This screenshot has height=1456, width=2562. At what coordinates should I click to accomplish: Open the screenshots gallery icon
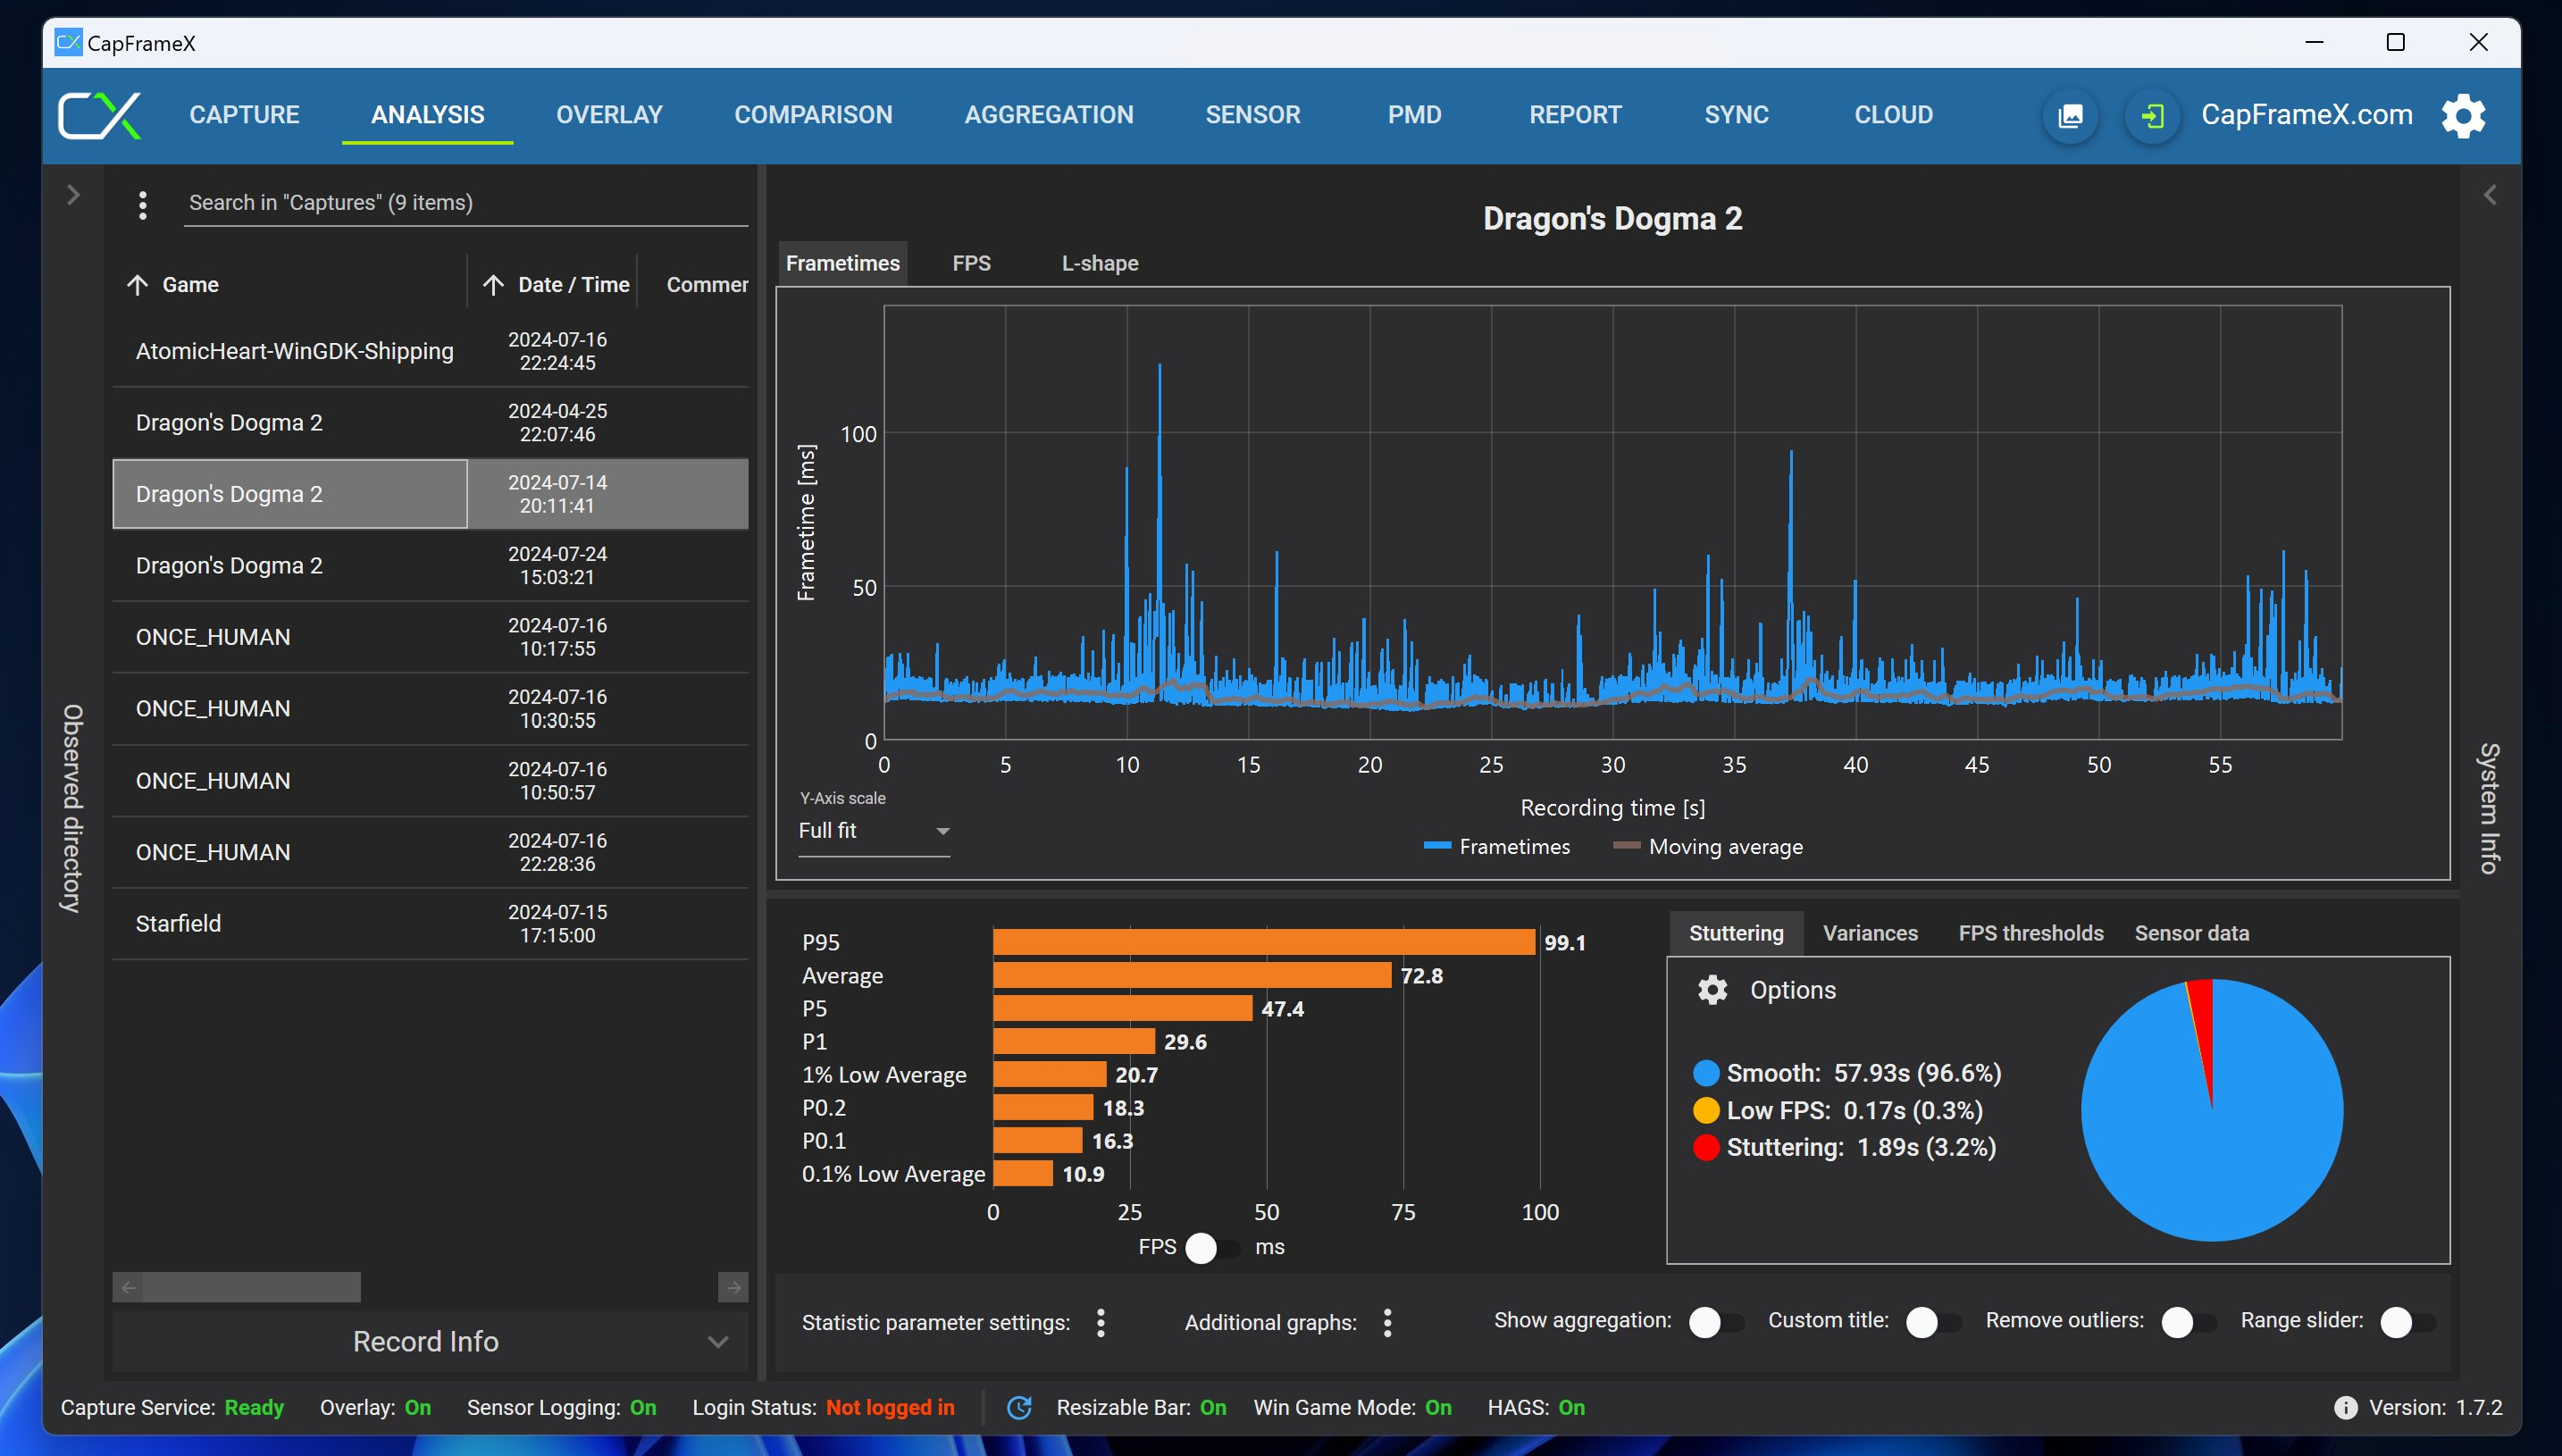(x=2070, y=116)
